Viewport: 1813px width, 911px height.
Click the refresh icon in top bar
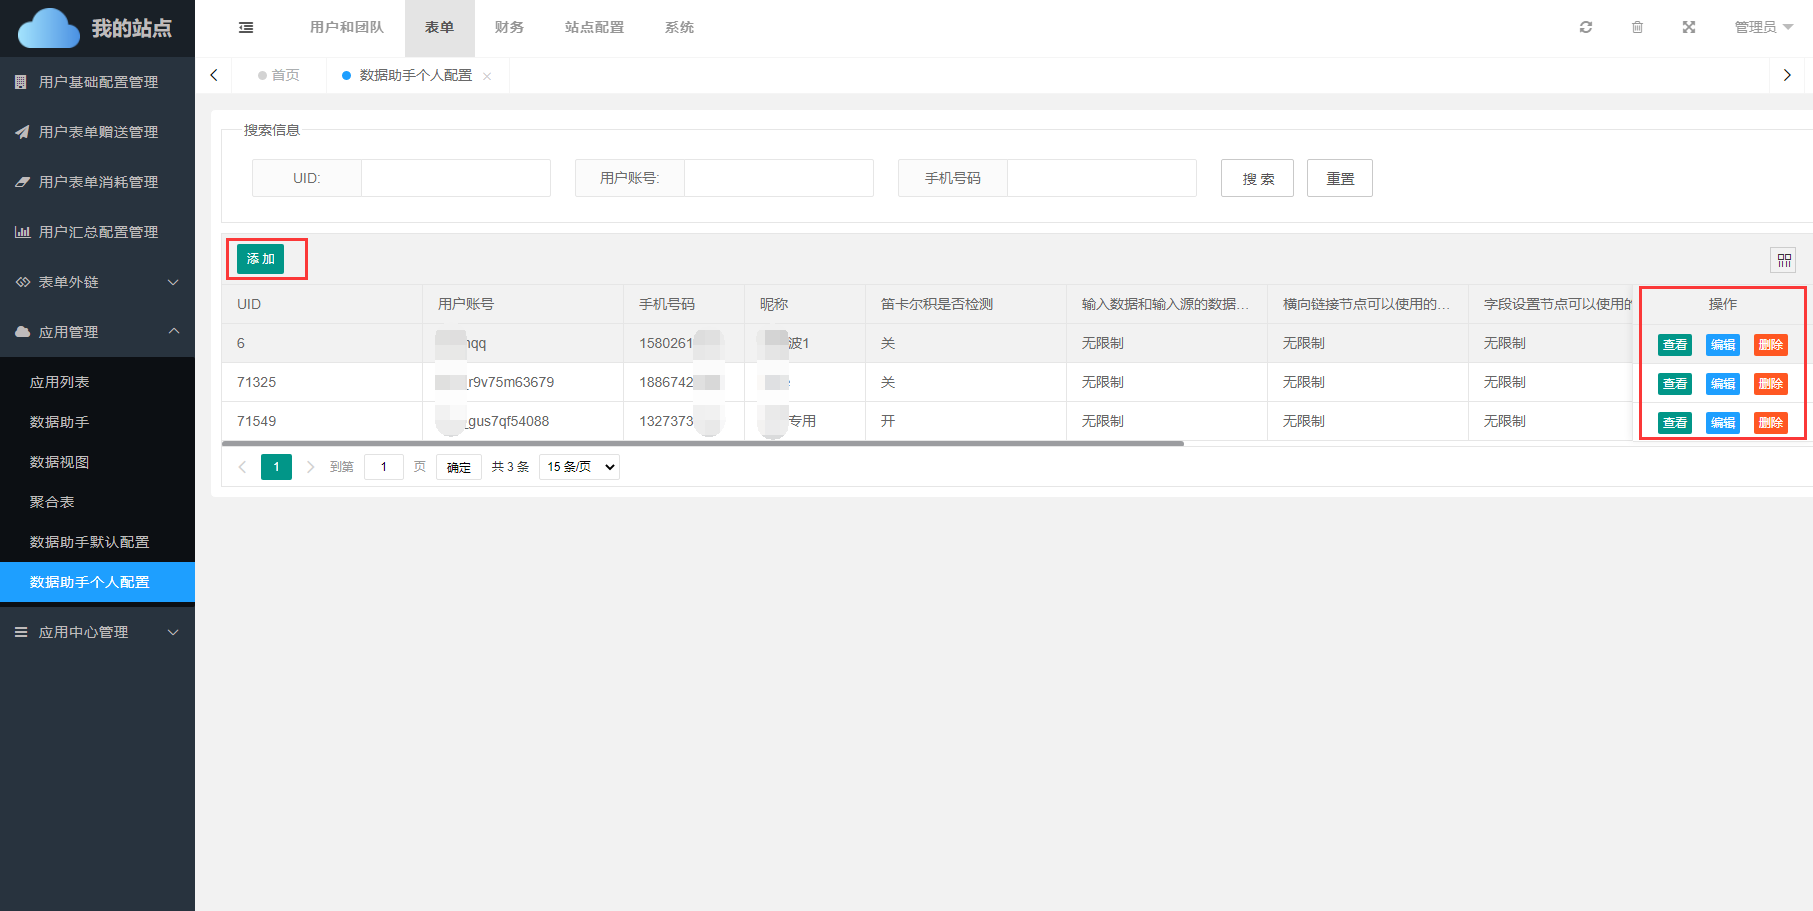1585,27
